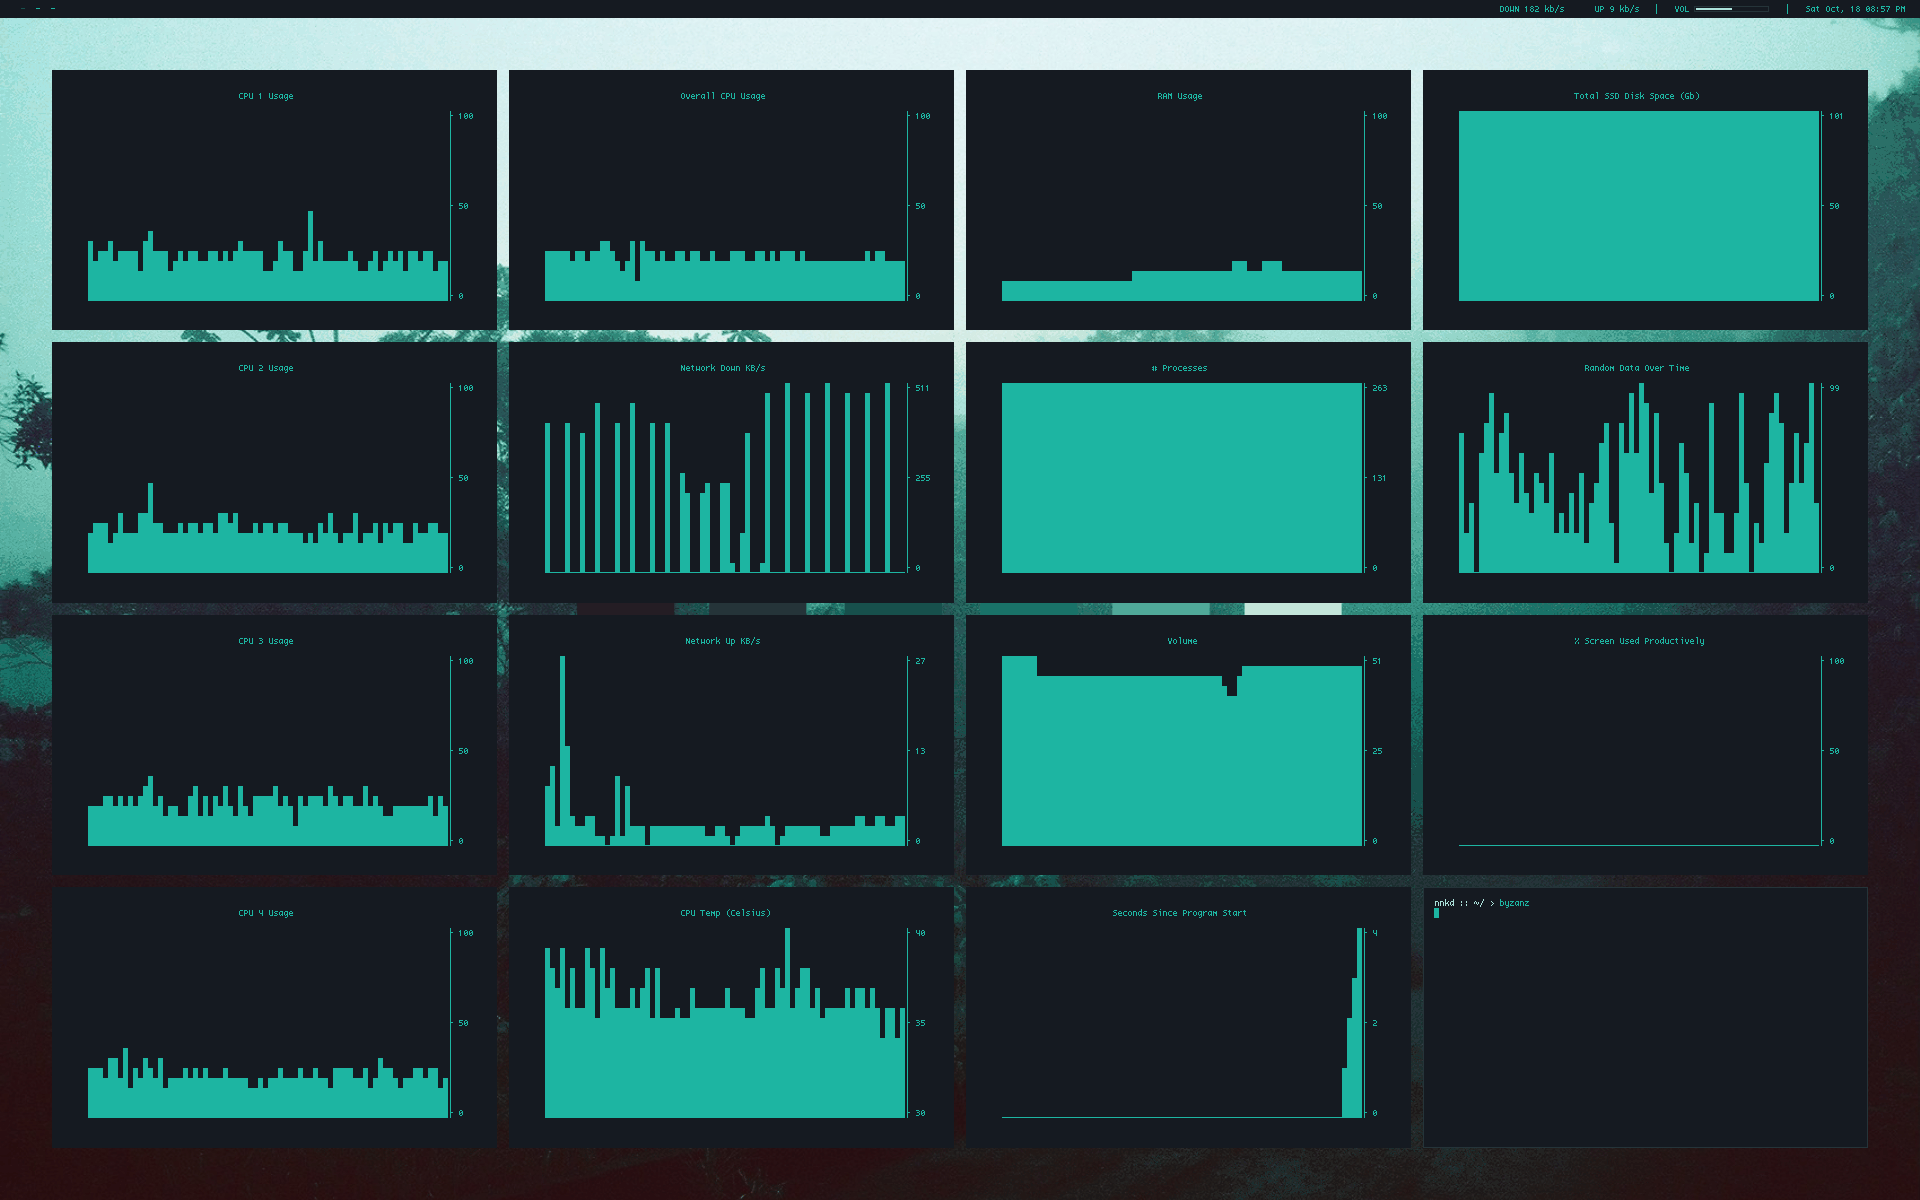Click the # Processes graph window

(x=1188, y=472)
